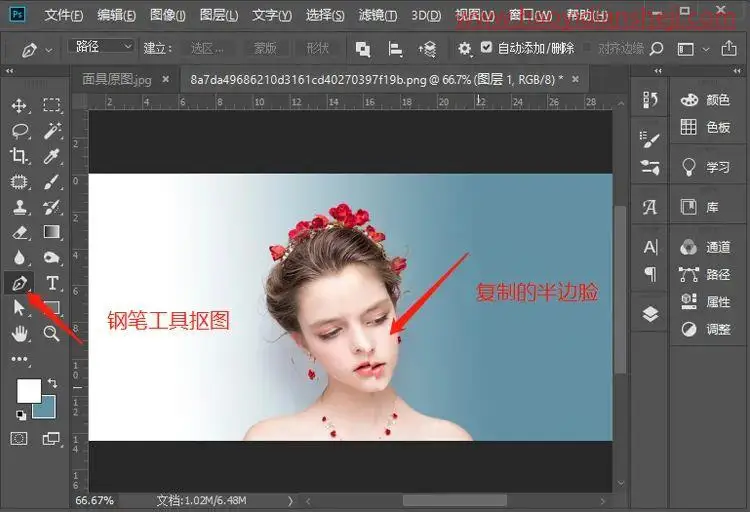Select the Hand tool
Viewport: 750px width, 512px height.
point(19,334)
